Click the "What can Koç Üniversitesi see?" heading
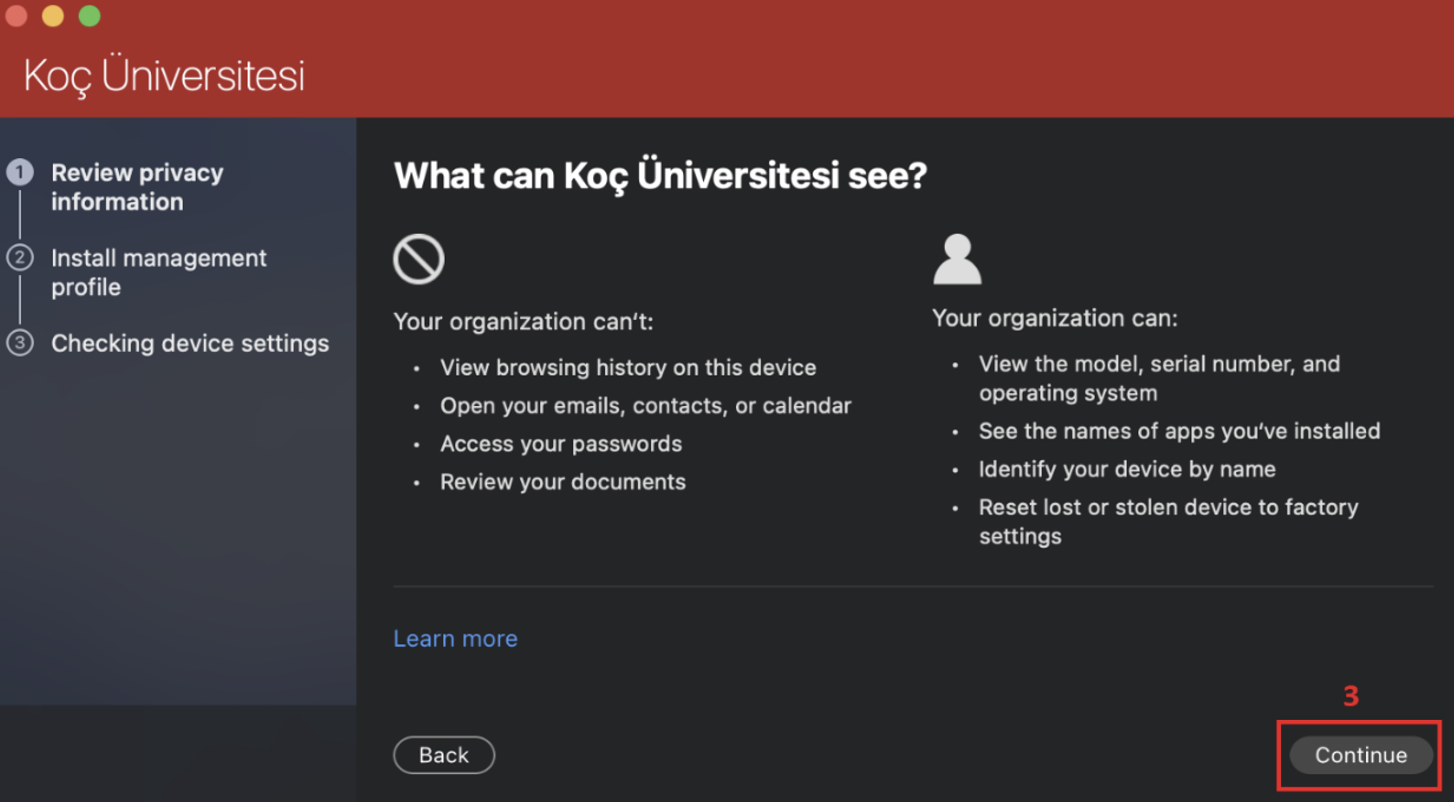This screenshot has width=1454, height=802. (x=660, y=176)
